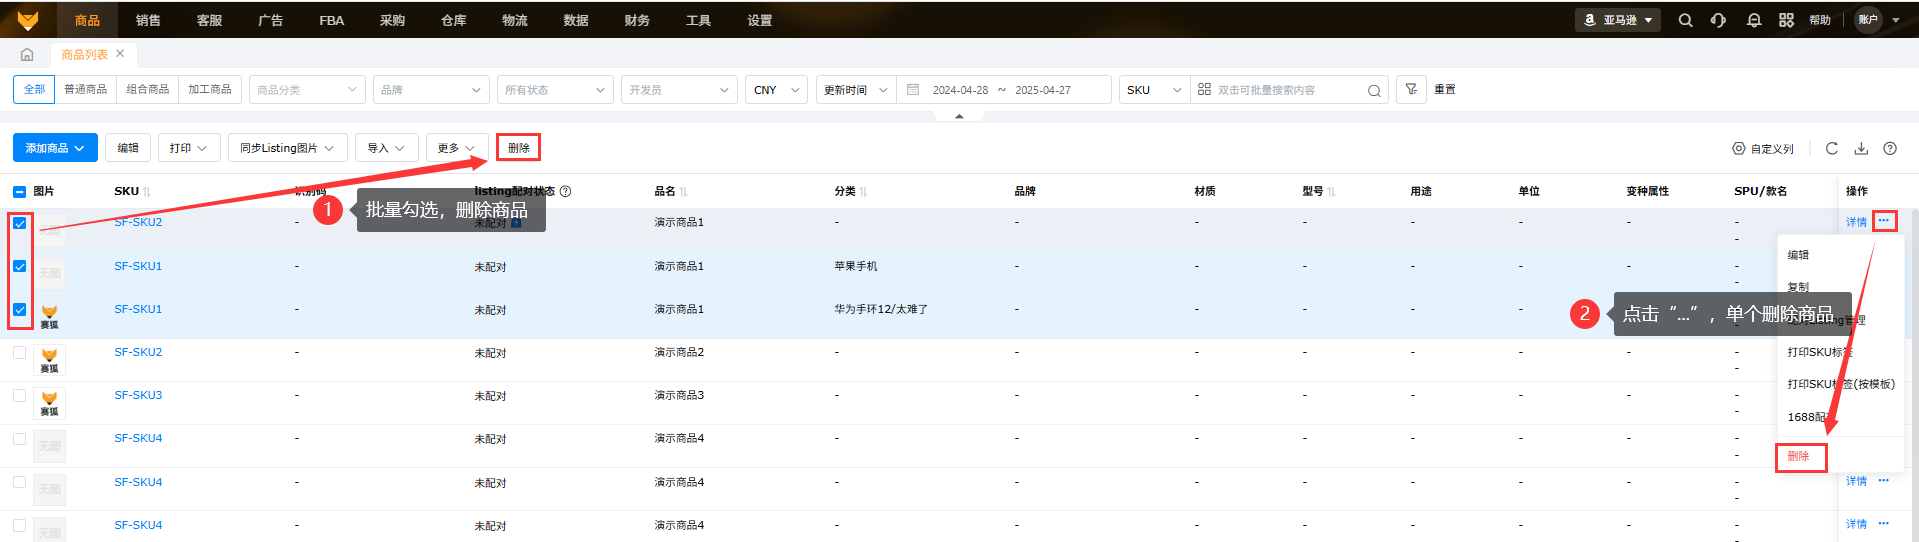The height and width of the screenshot is (542, 1919).
Task: Open the FBA menu in top navigation
Action: tap(331, 20)
